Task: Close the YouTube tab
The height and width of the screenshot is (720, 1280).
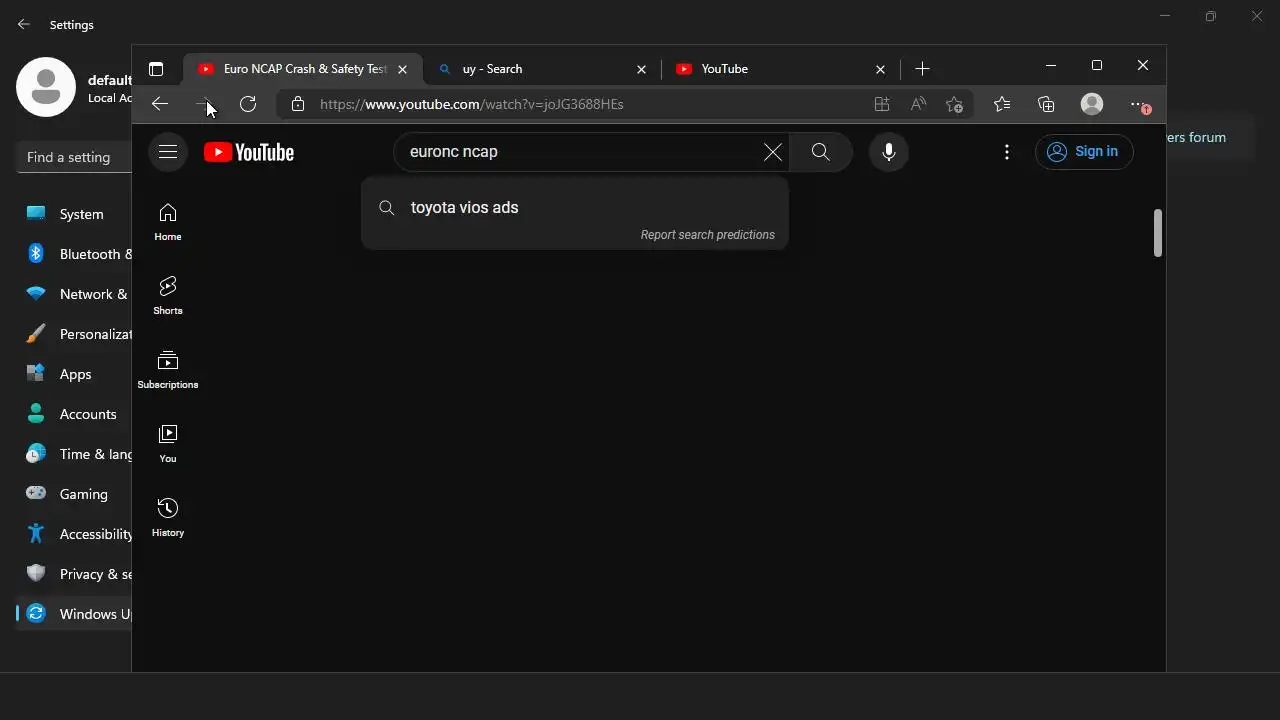Action: (880, 69)
